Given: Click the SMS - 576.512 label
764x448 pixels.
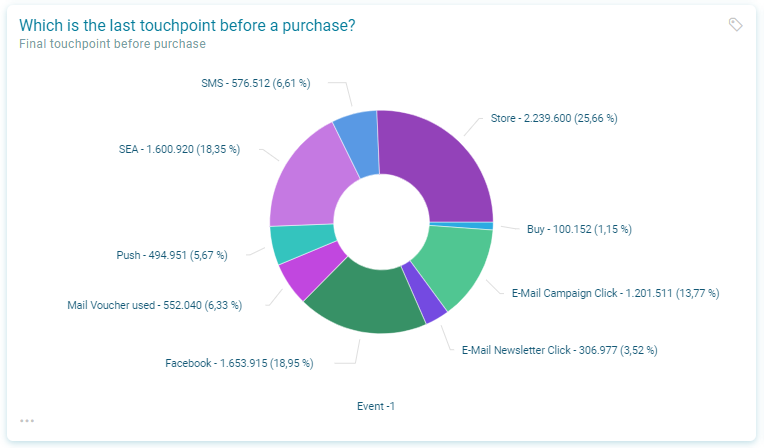Looking at the screenshot, I should [x=255, y=83].
